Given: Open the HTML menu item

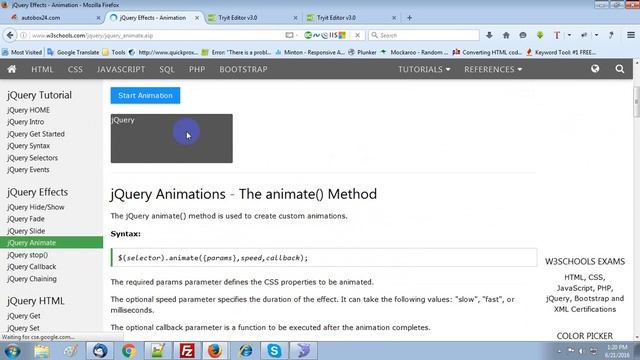Looking at the screenshot, I should coord(42,69).
